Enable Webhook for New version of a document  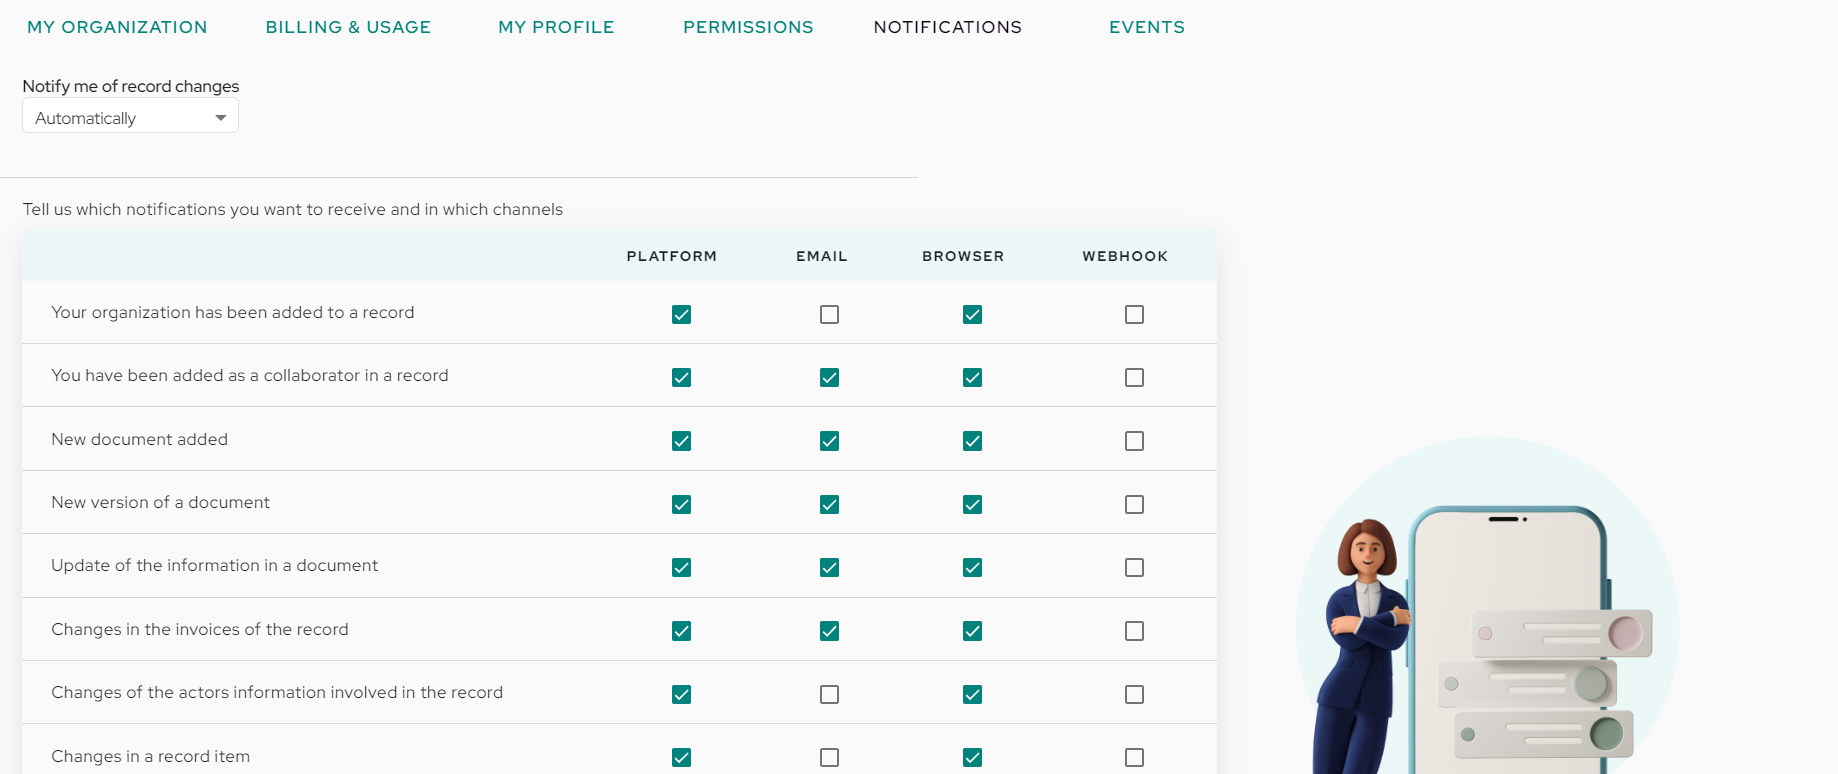[x=1134, y=504]
